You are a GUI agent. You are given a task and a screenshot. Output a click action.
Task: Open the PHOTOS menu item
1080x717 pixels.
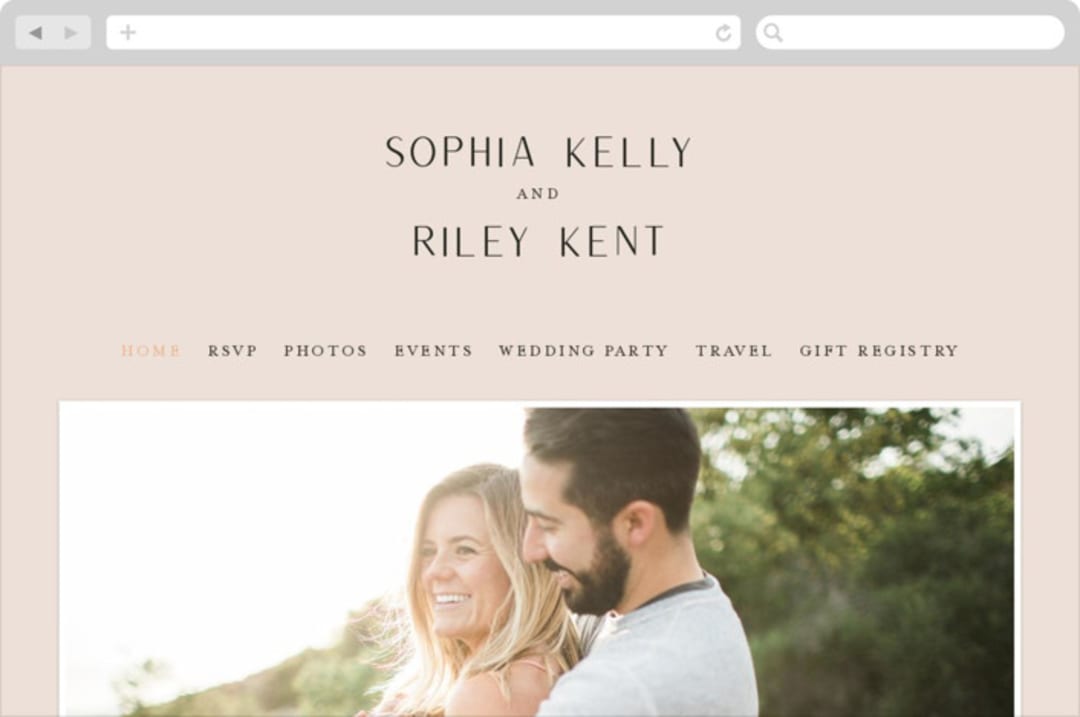pos(326,351)
